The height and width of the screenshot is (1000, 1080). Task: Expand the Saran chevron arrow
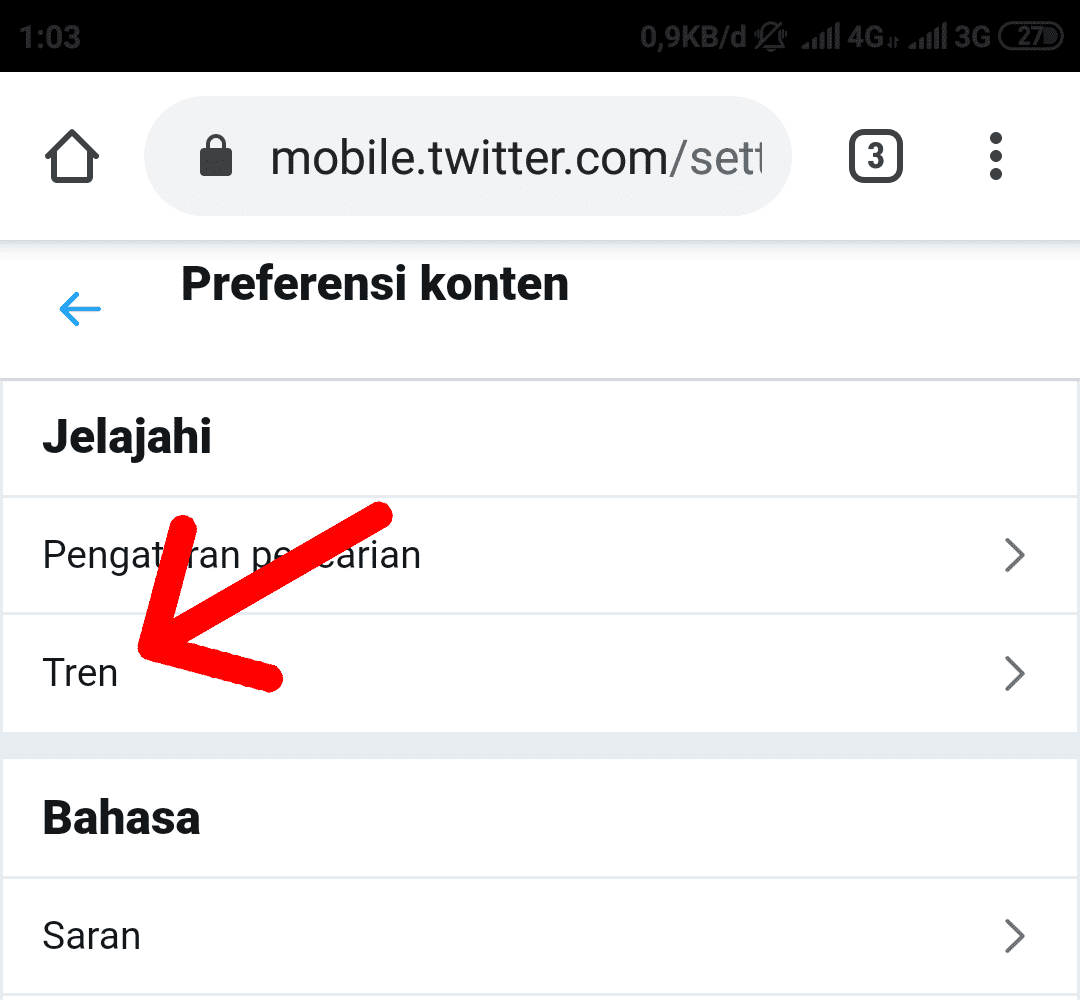pos(1015,936)
